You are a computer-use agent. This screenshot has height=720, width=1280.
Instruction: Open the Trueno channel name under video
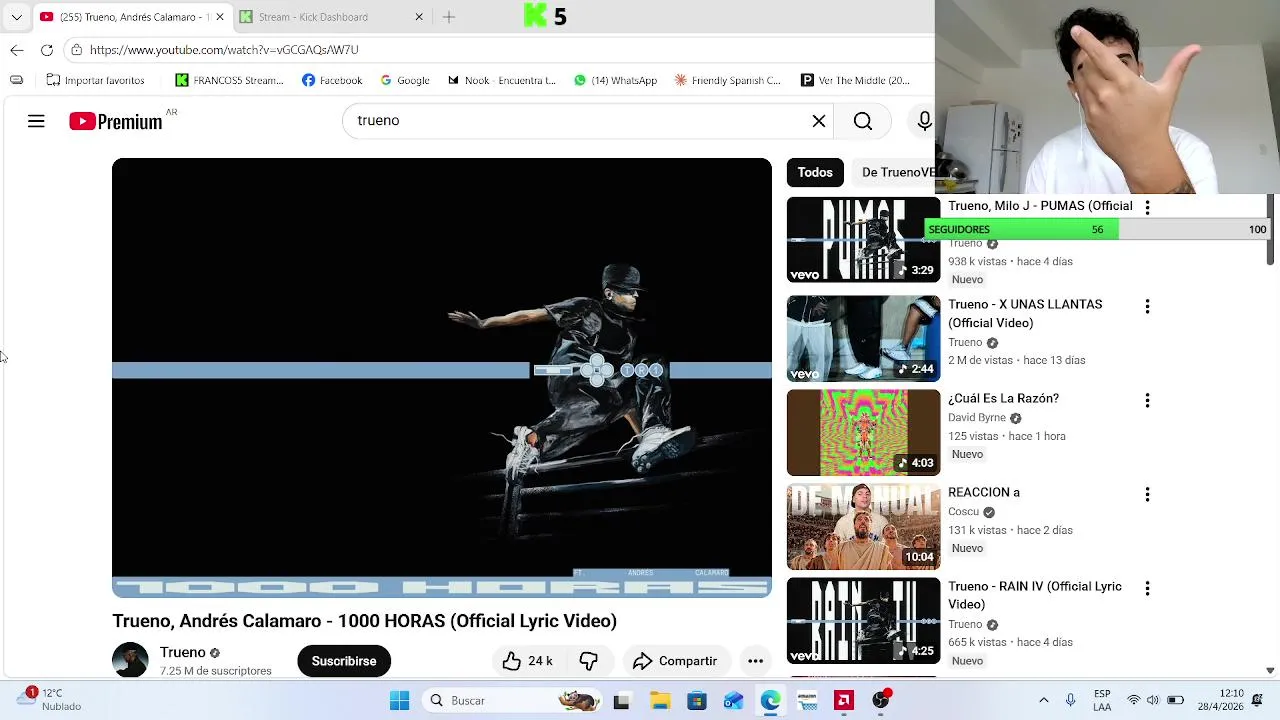[182, 652]
